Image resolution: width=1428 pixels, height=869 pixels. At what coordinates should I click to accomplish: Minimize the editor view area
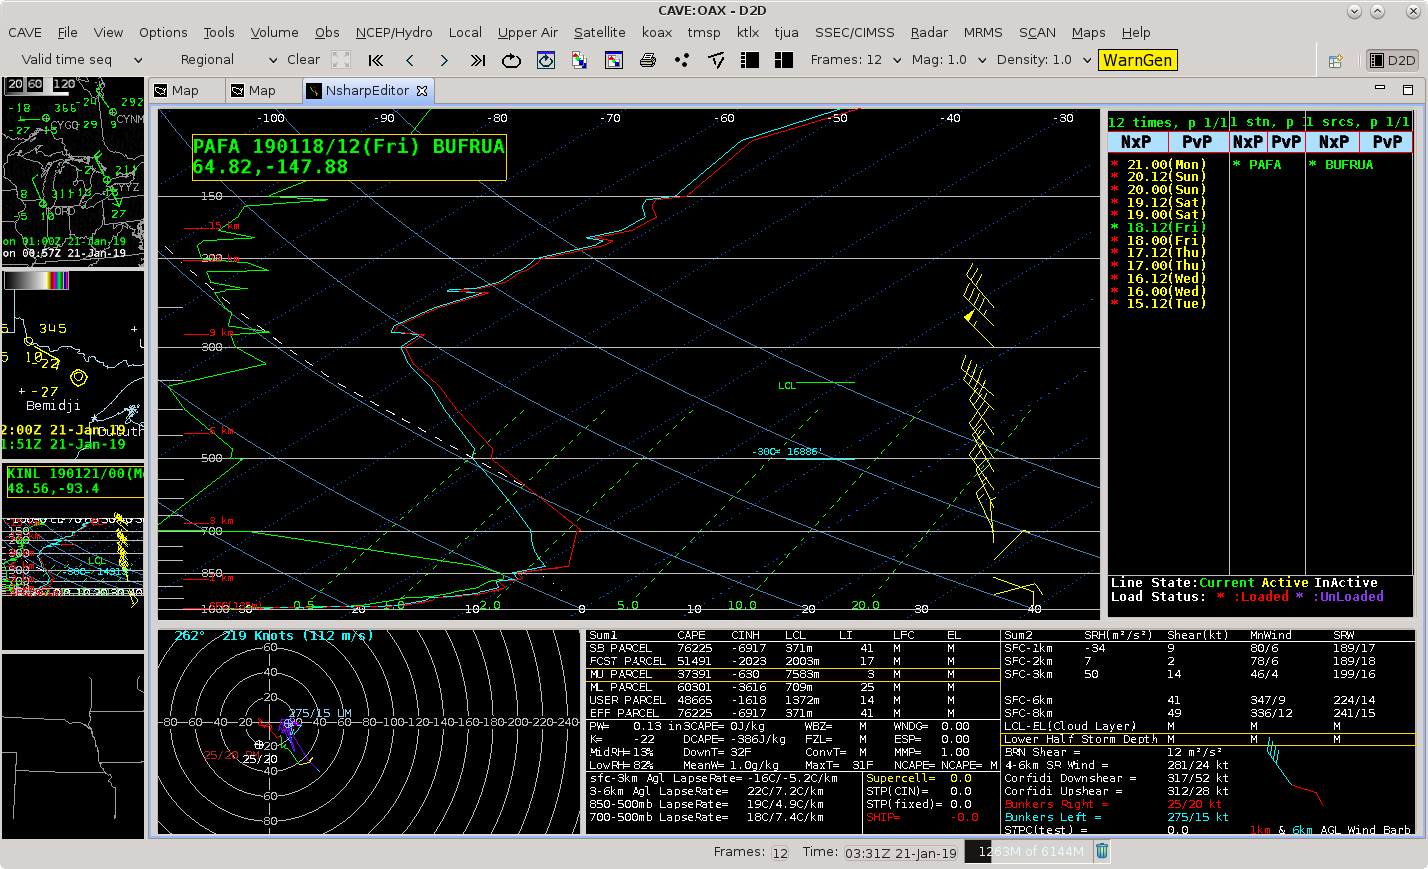point(1380,89)
